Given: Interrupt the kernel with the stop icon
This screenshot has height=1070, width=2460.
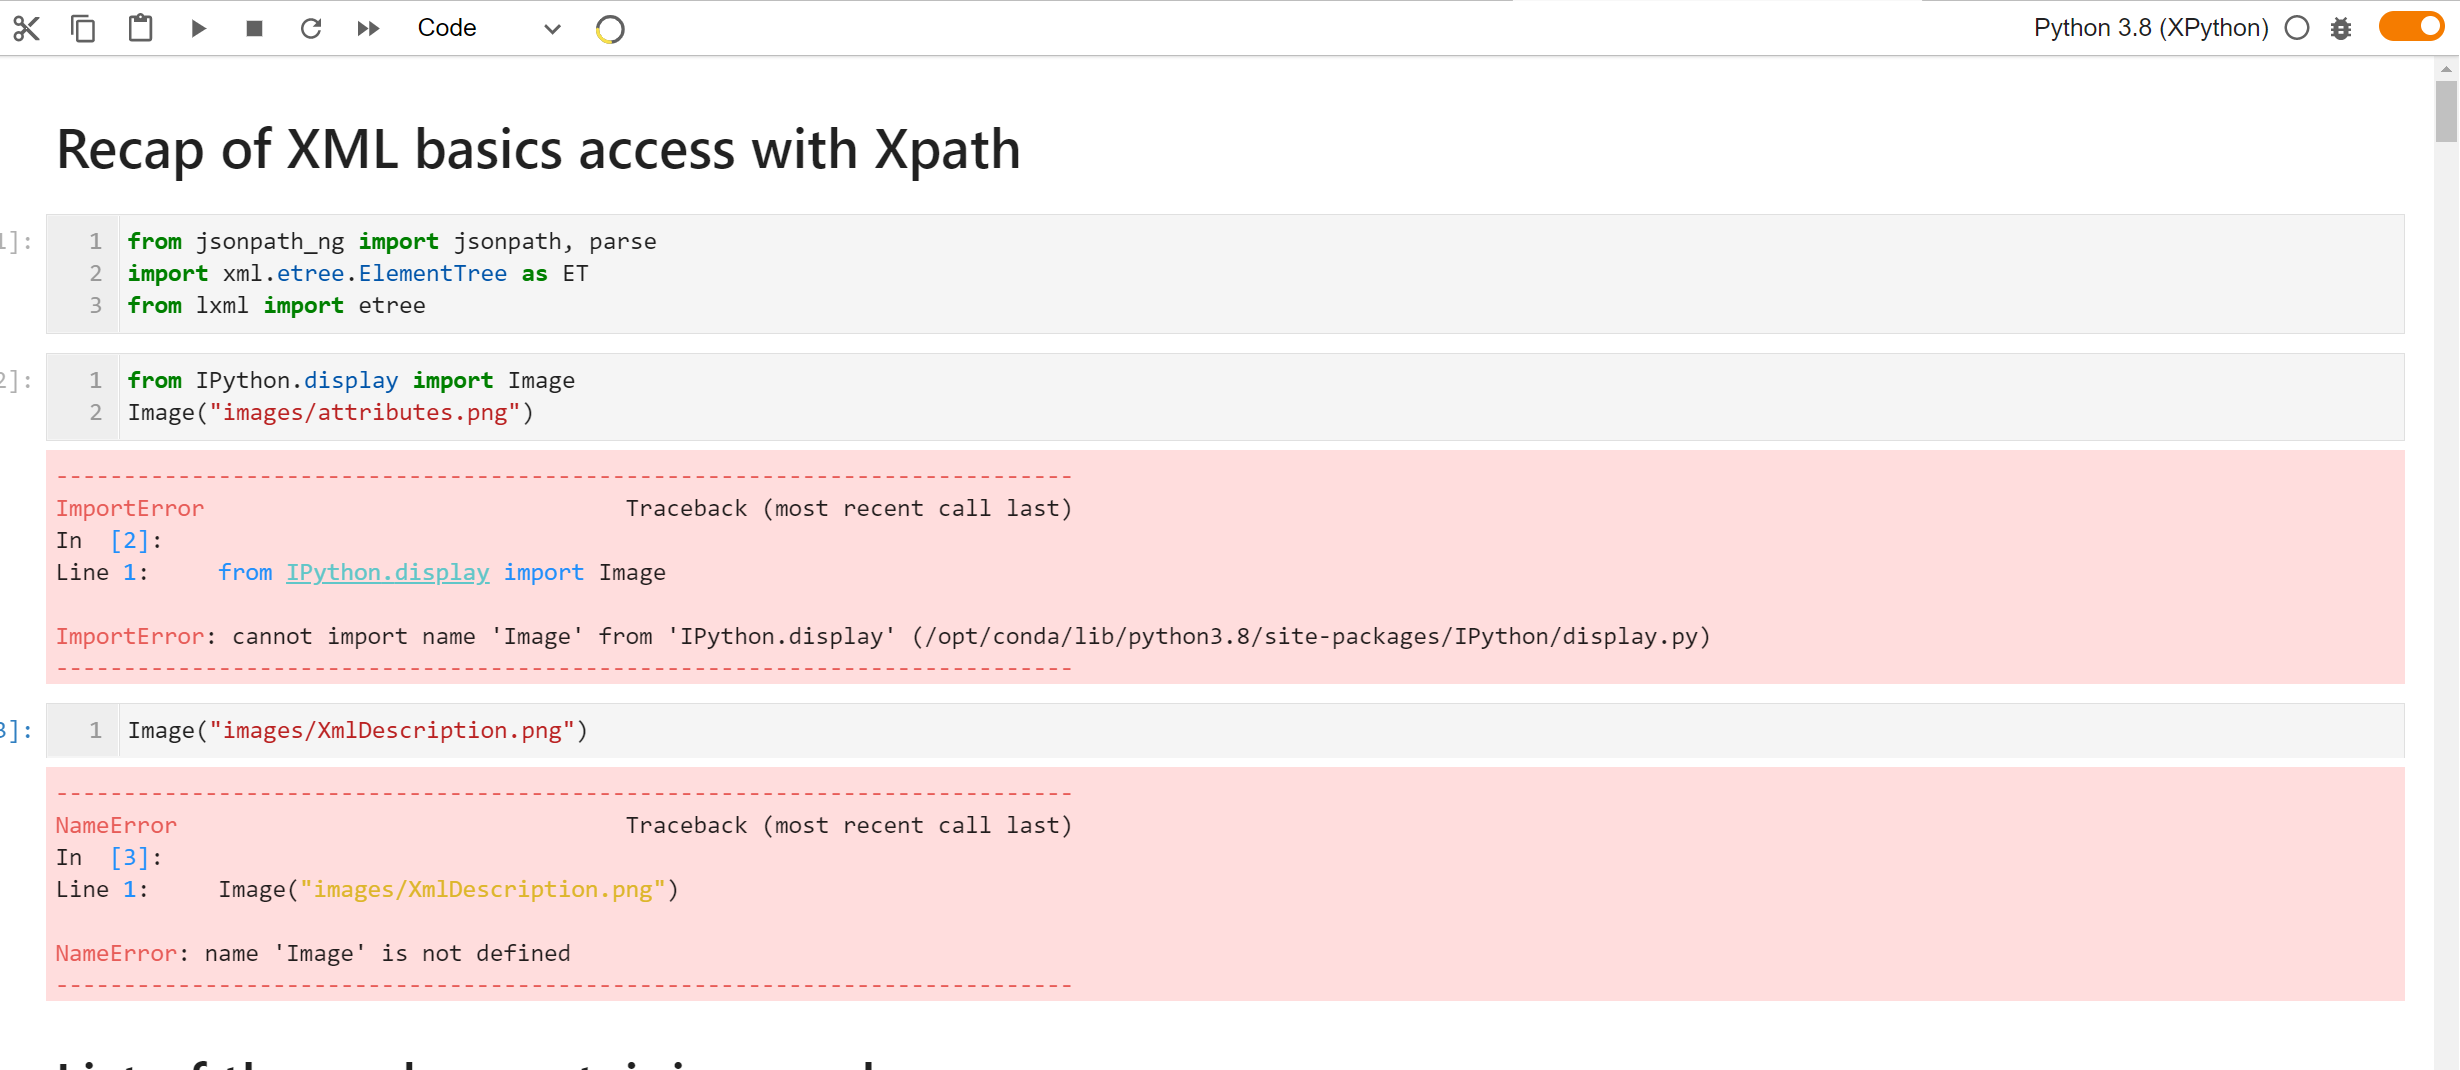Looking at the screenshot, I should (x=253, y=28).
